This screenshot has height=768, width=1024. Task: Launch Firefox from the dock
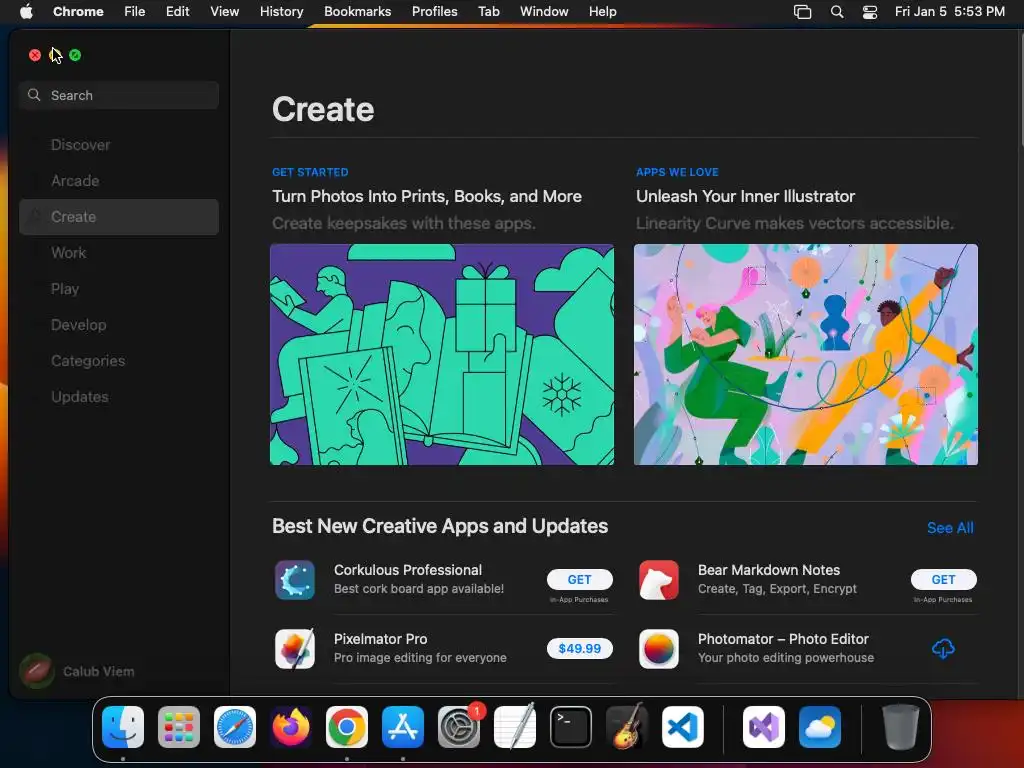[x=291, y=727]
